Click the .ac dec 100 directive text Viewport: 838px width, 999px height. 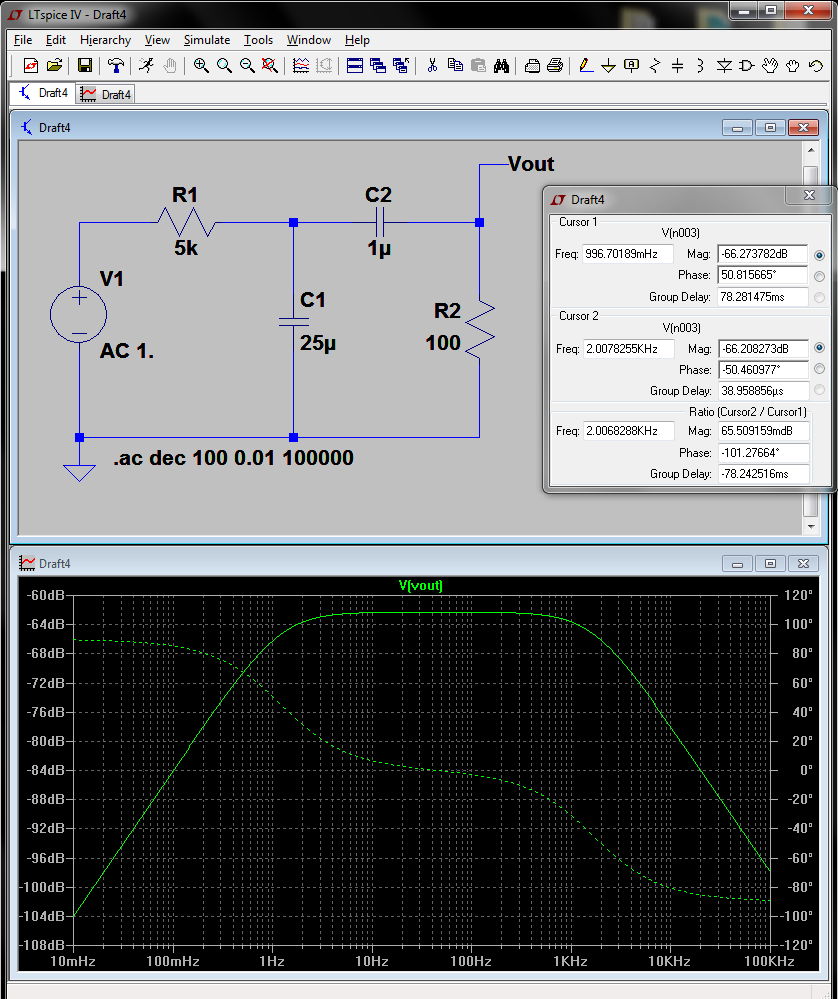coord(233,458)
